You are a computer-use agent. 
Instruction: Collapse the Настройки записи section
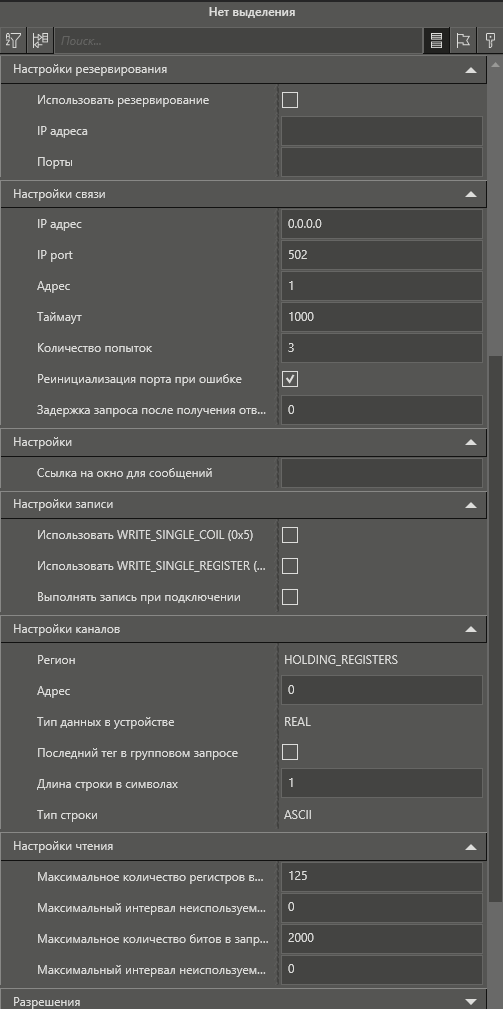[471, 504]
